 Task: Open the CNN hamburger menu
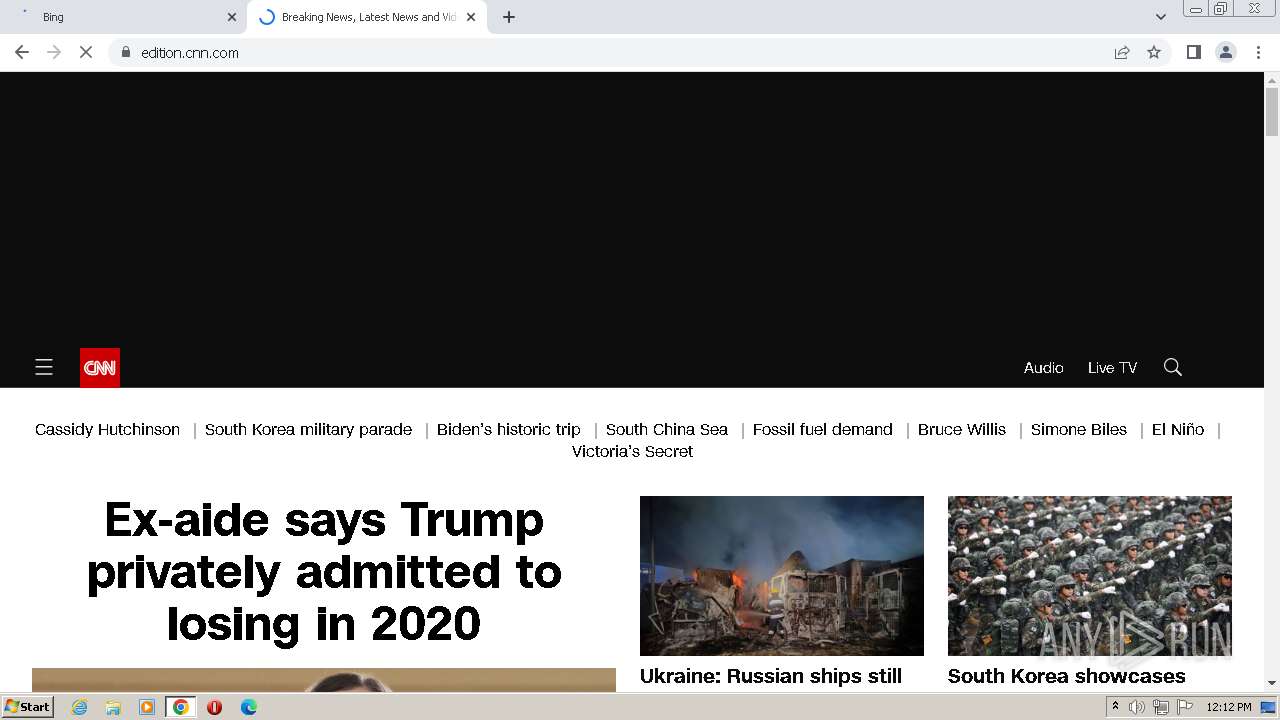(x=44, y=368)
